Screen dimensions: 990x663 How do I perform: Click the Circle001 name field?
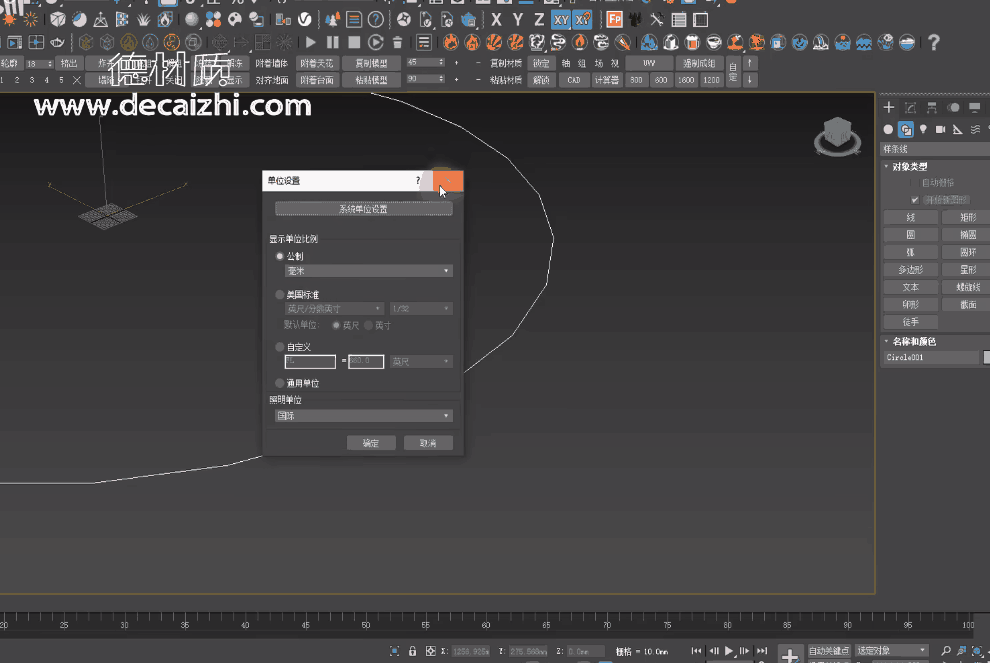pos(931,357)
